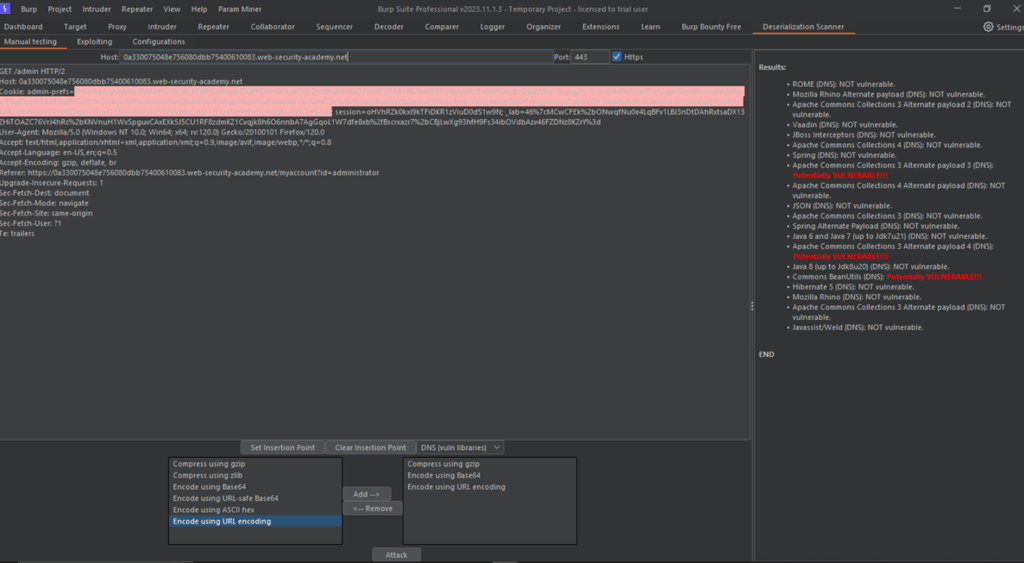Open the Help menu

point(199,9)
